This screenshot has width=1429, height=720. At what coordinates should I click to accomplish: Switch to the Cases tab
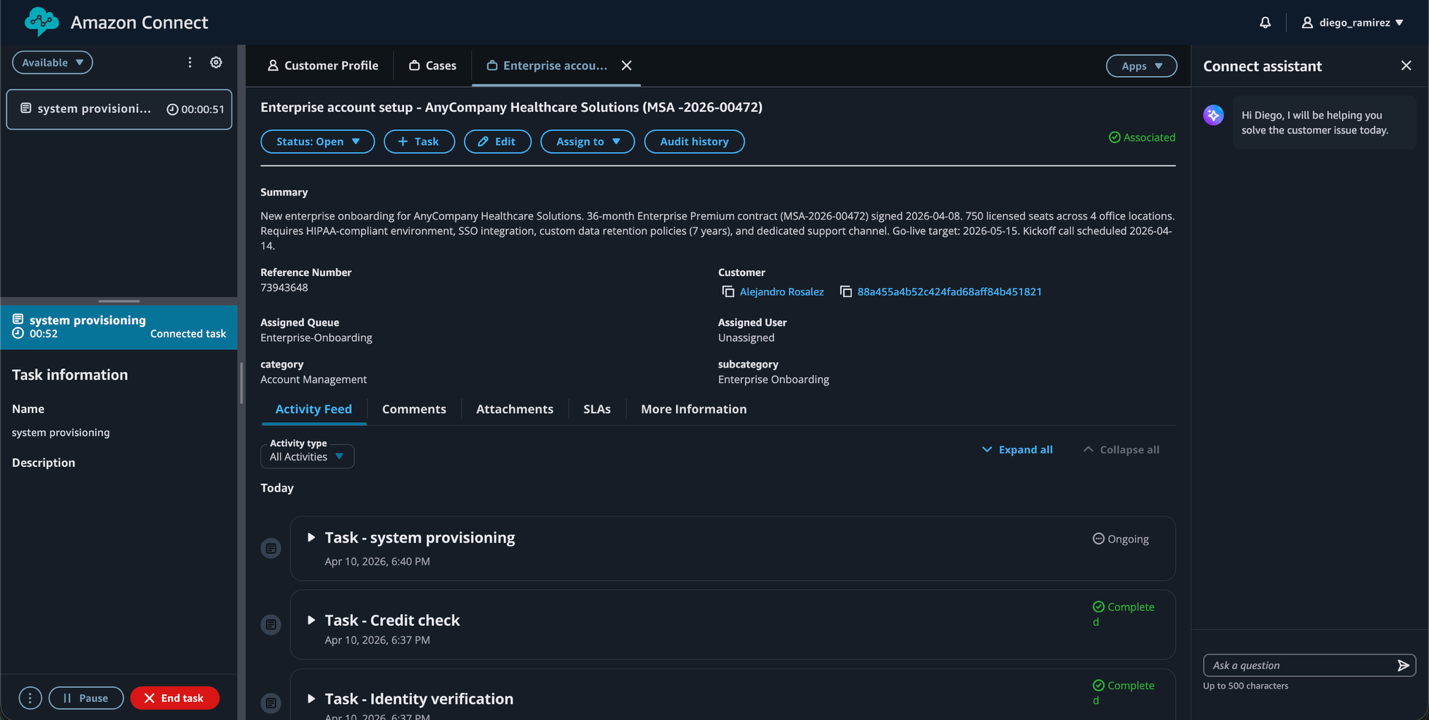coord(432,66)
